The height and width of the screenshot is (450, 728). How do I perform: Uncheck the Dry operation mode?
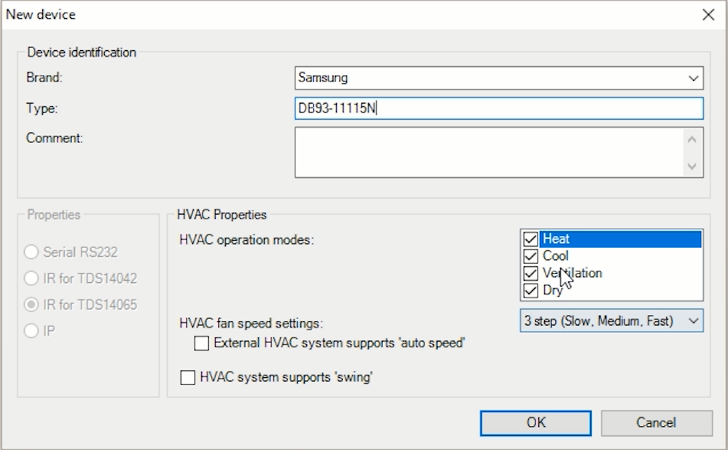(530, 290)
